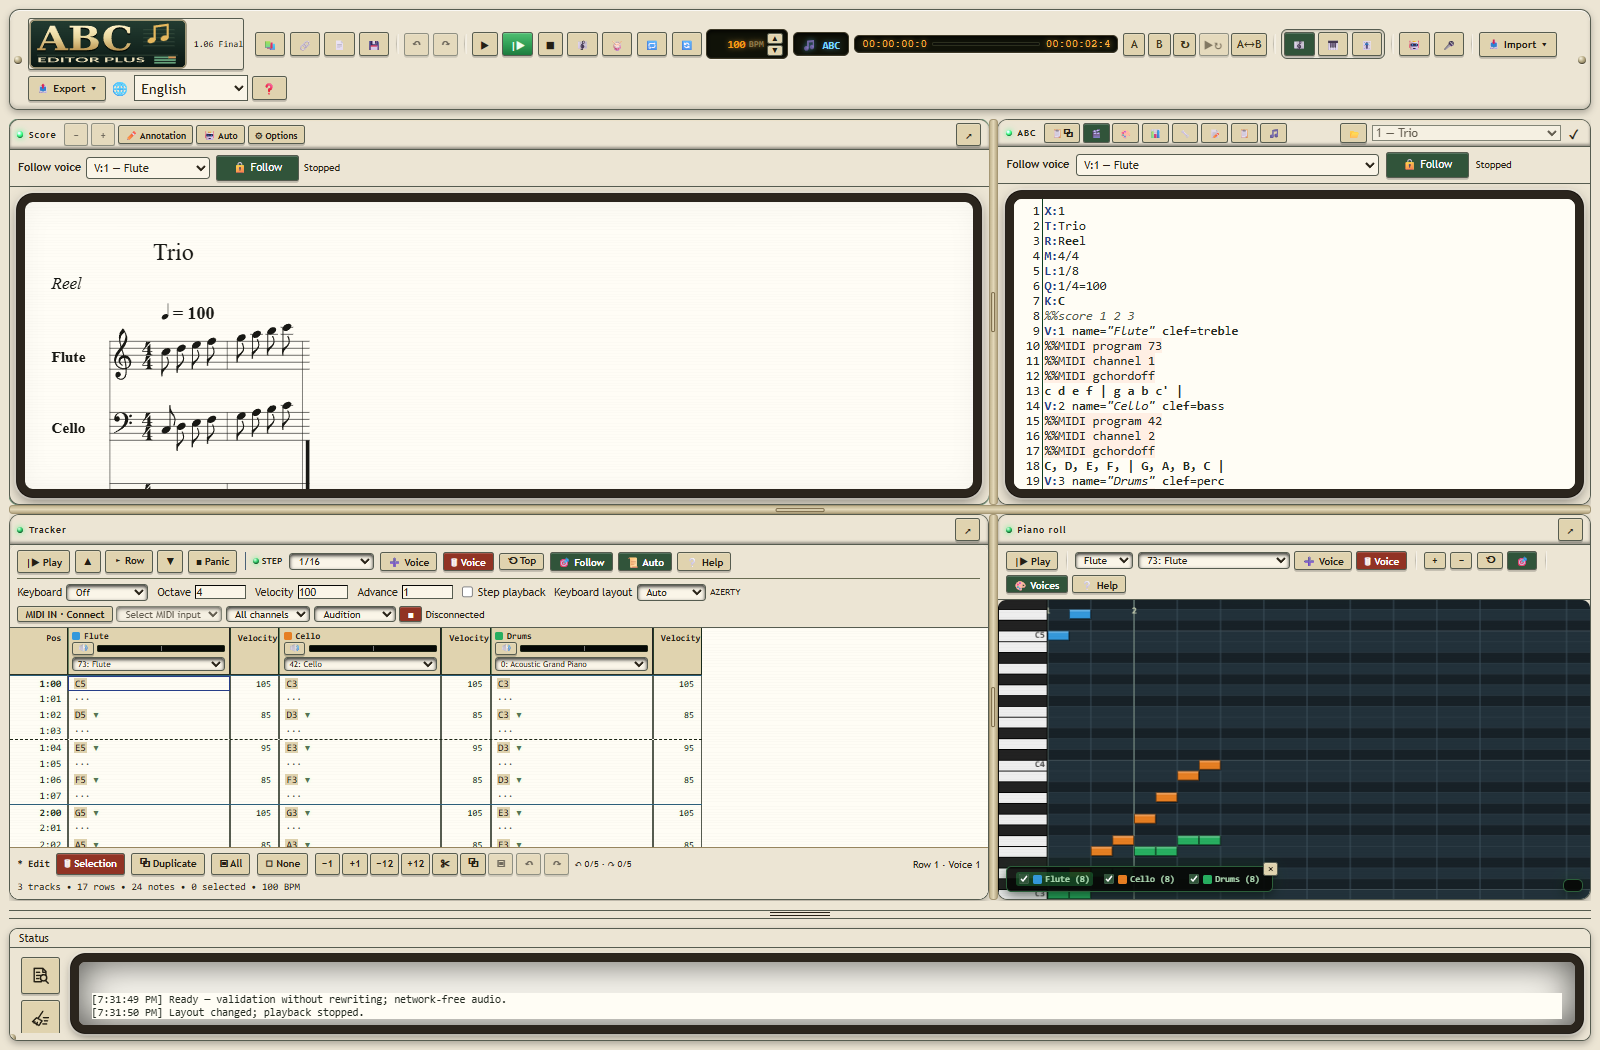Toggle Drums voice visibility in piano roll legend

[x=1194, y=879]
